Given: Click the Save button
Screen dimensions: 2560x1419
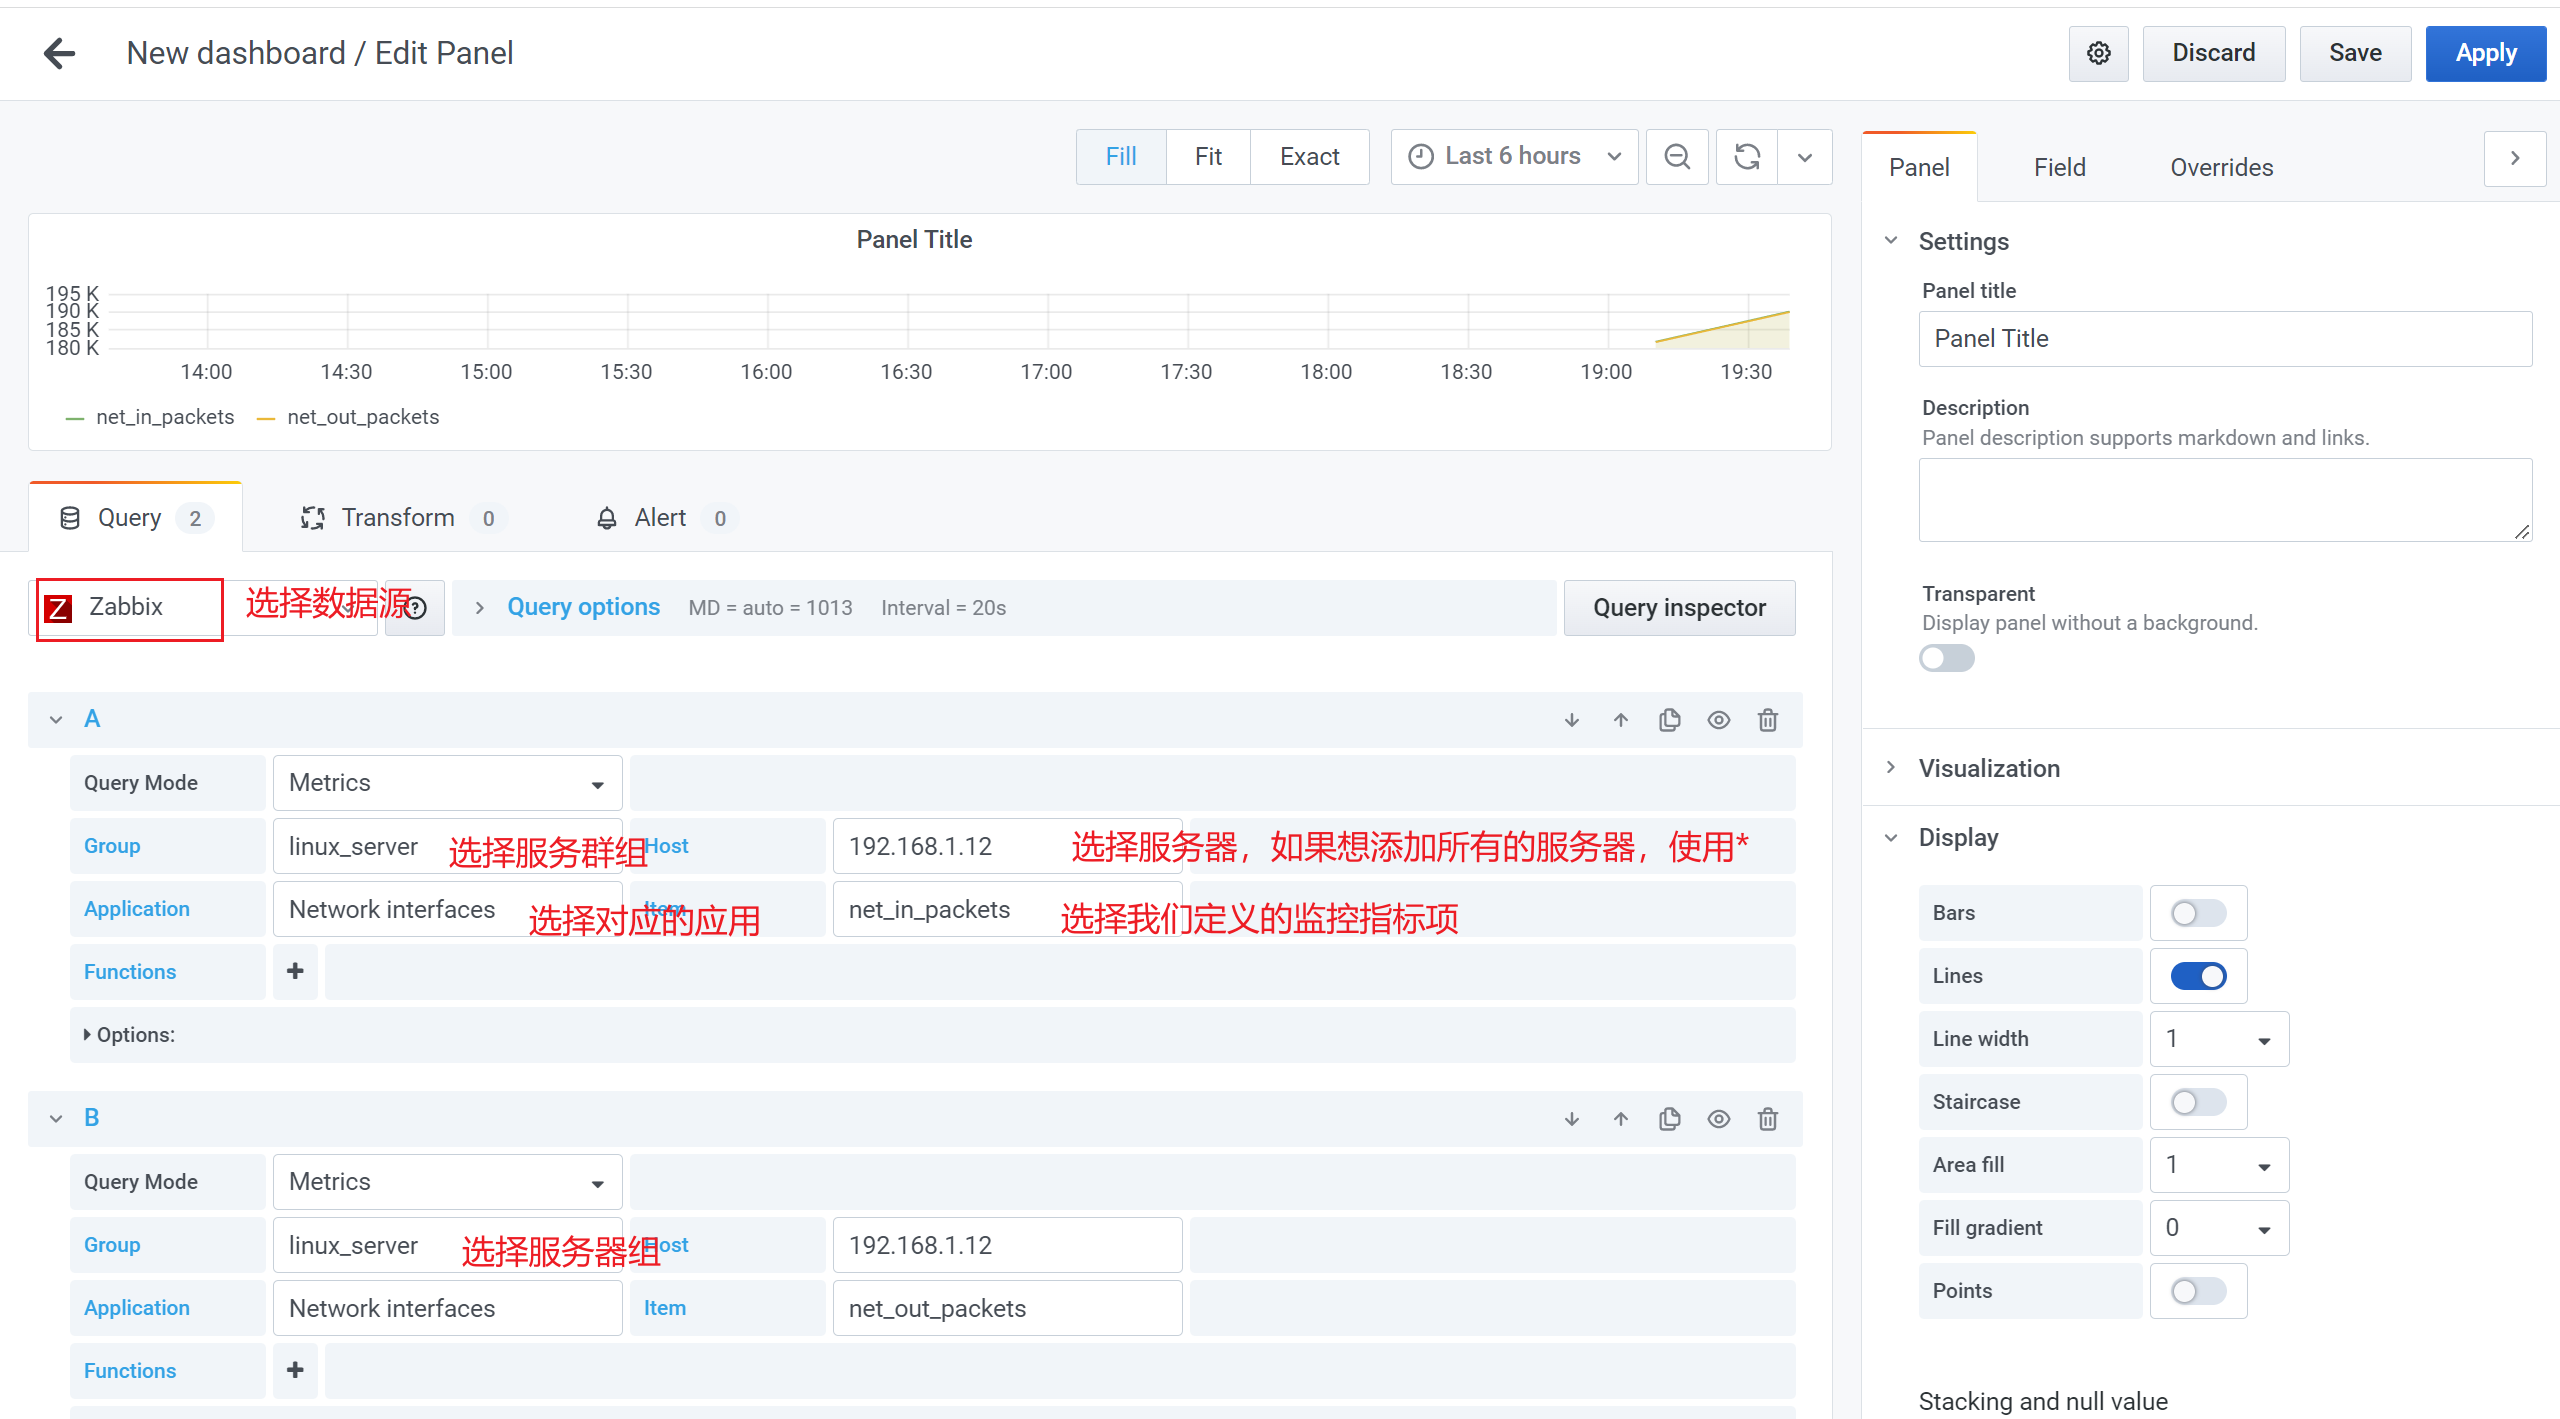Looking at the screenshot, I should (2355, 53).
